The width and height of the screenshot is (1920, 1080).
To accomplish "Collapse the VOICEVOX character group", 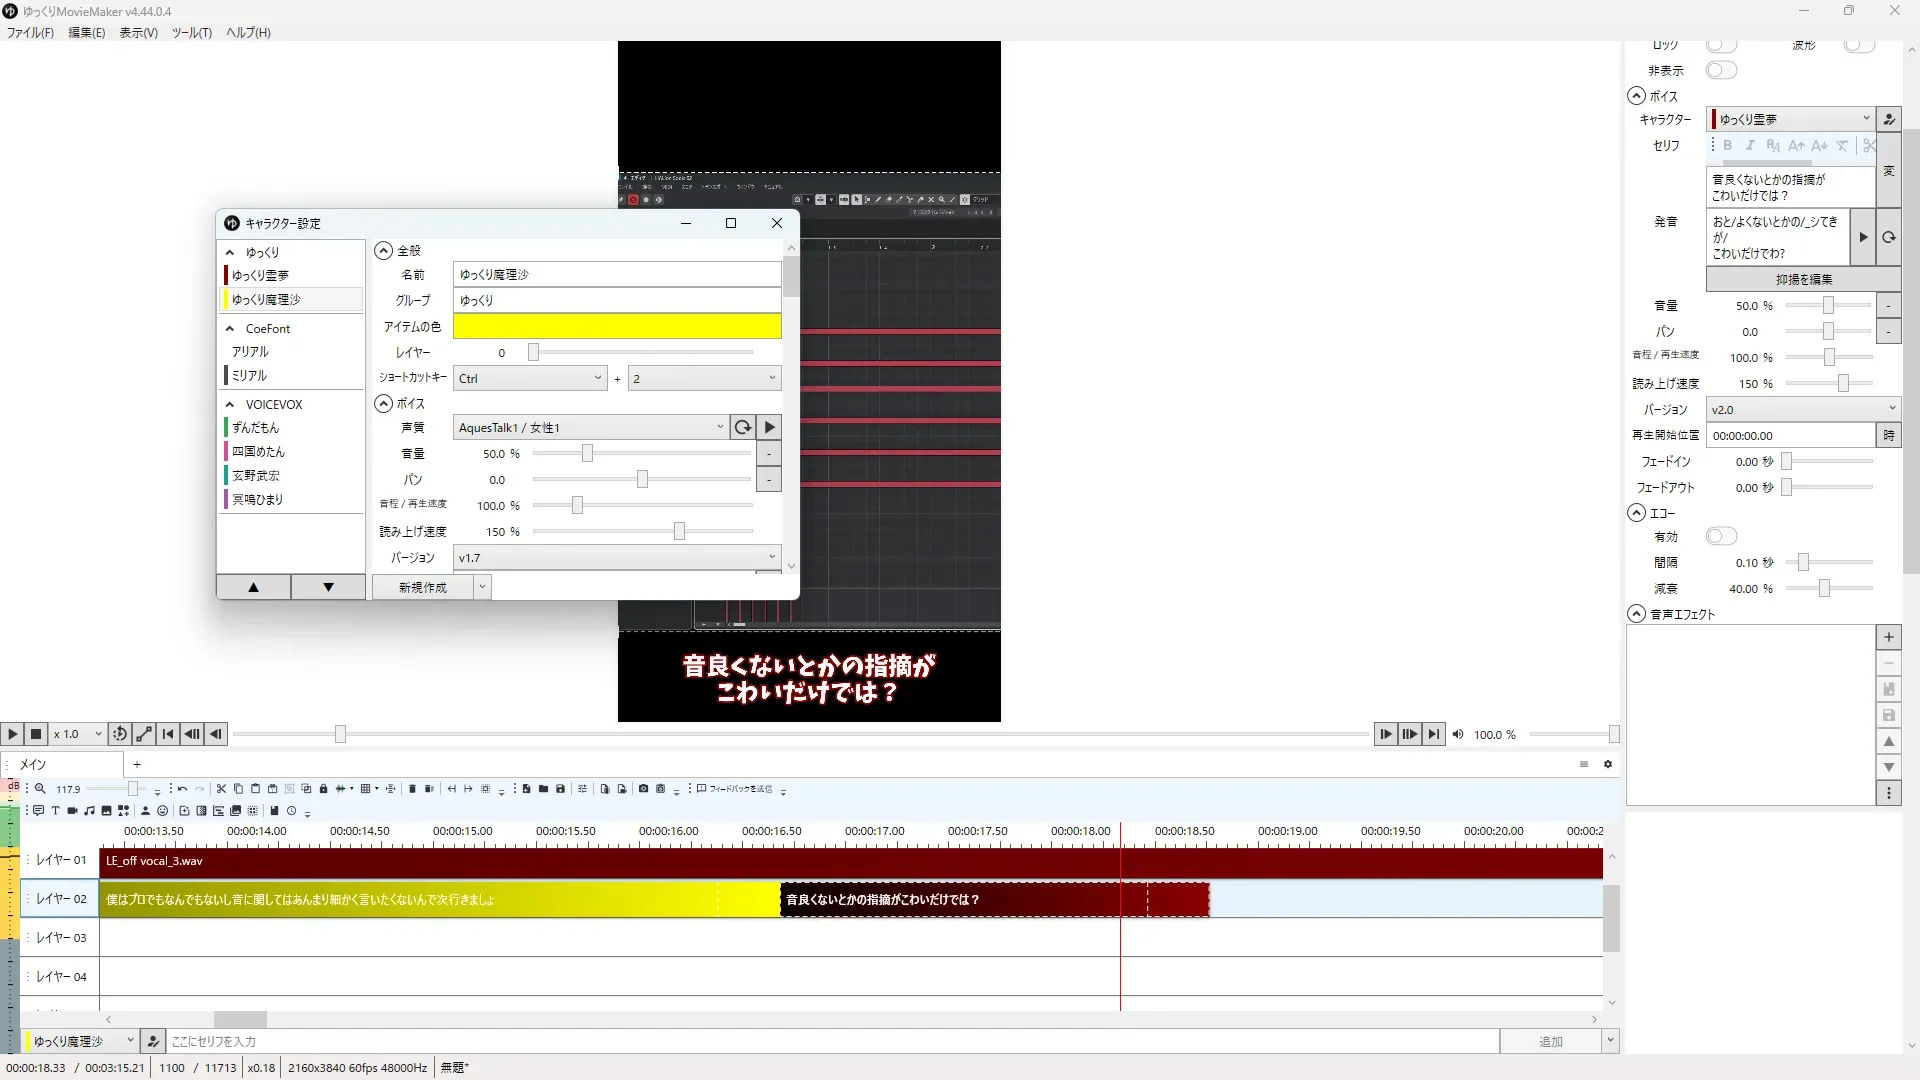I will (x=230, y=405).
